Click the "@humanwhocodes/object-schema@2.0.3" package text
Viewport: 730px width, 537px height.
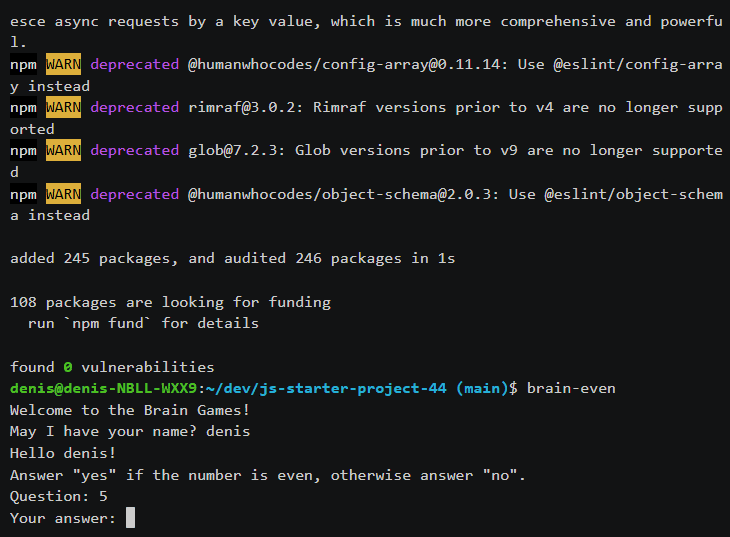click(x=340, y=194)
